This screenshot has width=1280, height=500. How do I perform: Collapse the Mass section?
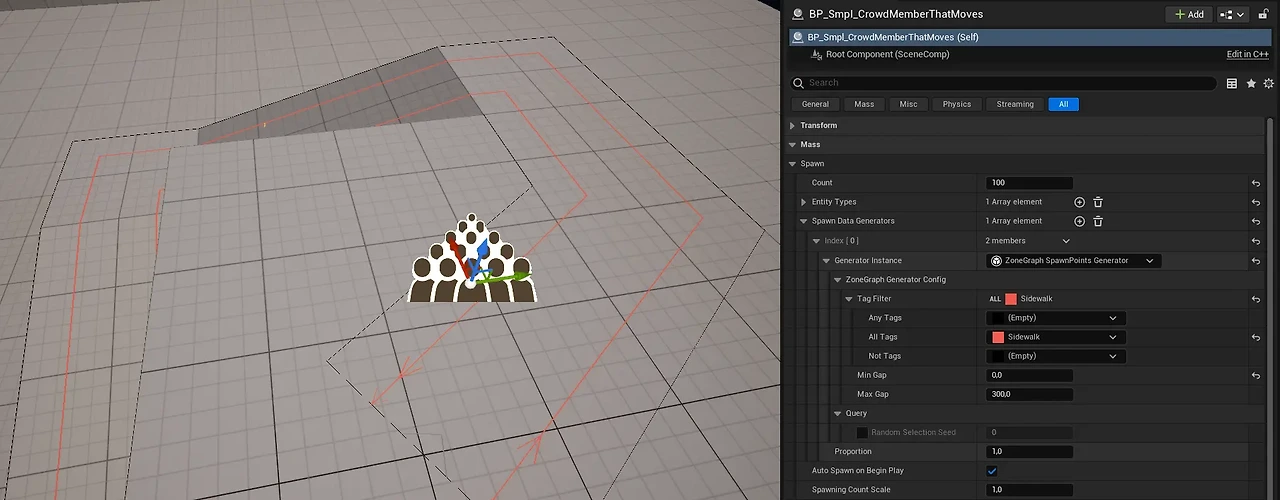click(793, 145)
